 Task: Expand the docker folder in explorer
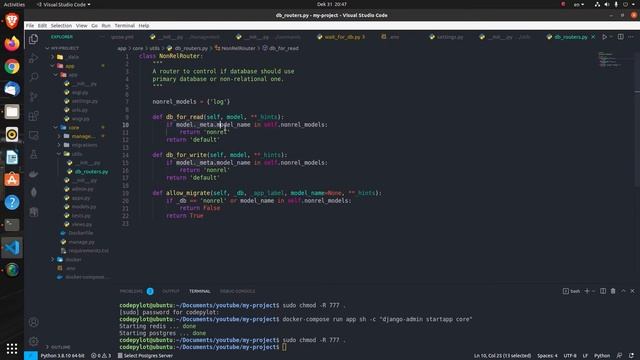pyautogui.click(x=73, y=260)
